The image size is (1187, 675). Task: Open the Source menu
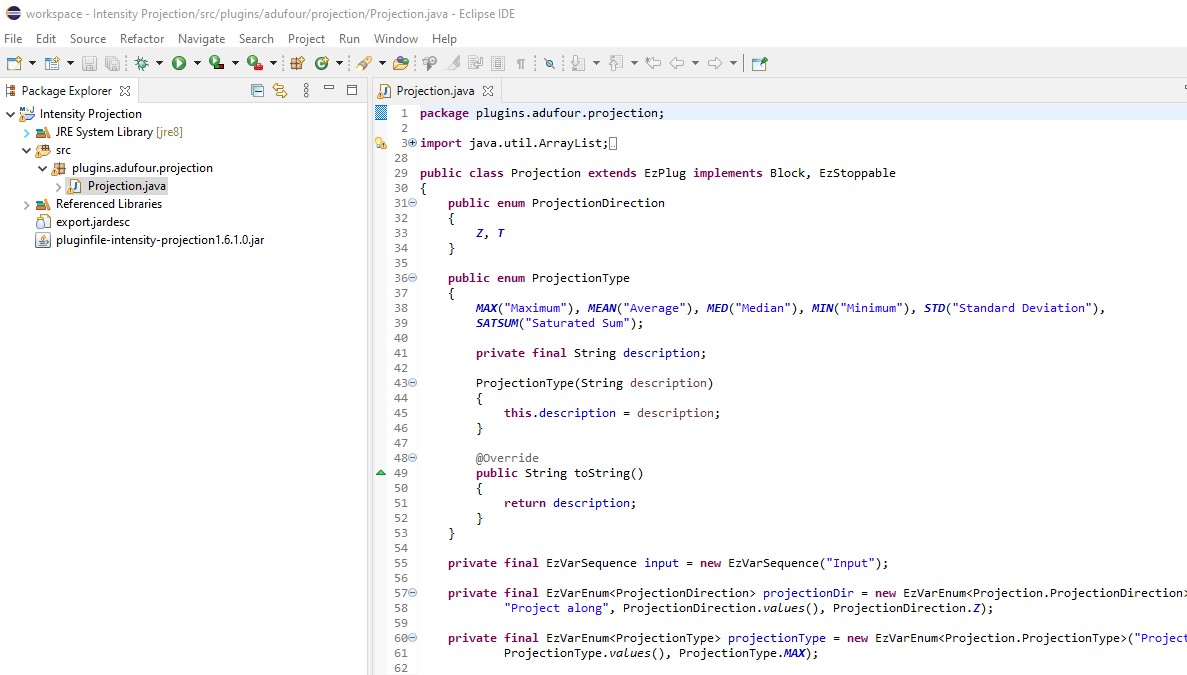pyautogui.click(x=87, y=38)
